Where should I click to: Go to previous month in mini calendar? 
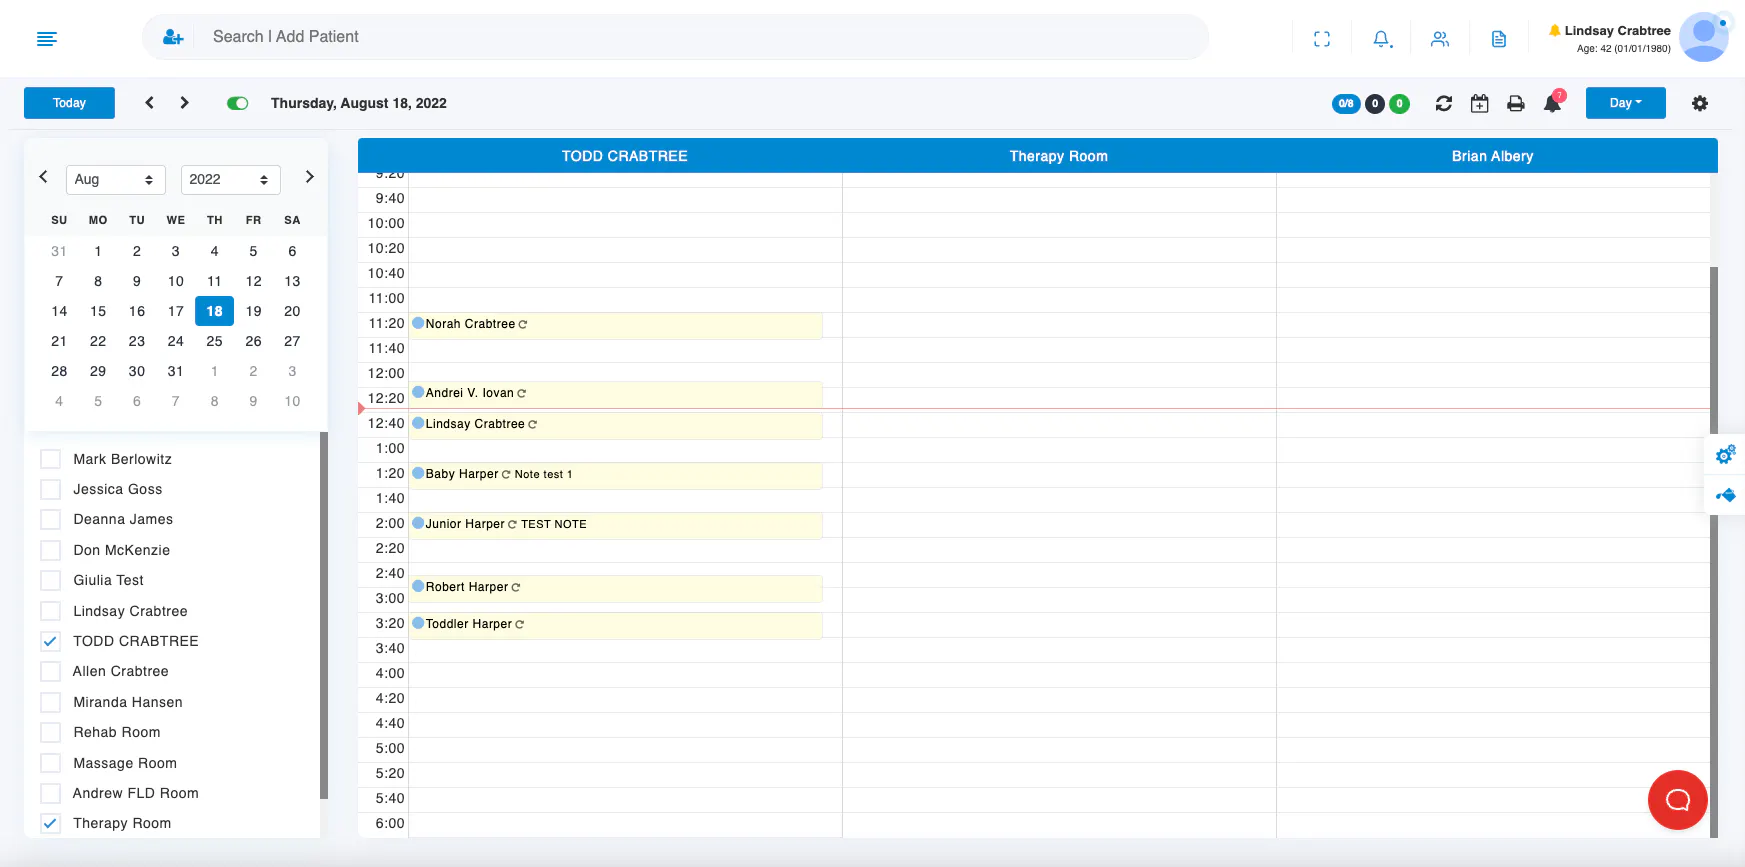tap(43, 177)
